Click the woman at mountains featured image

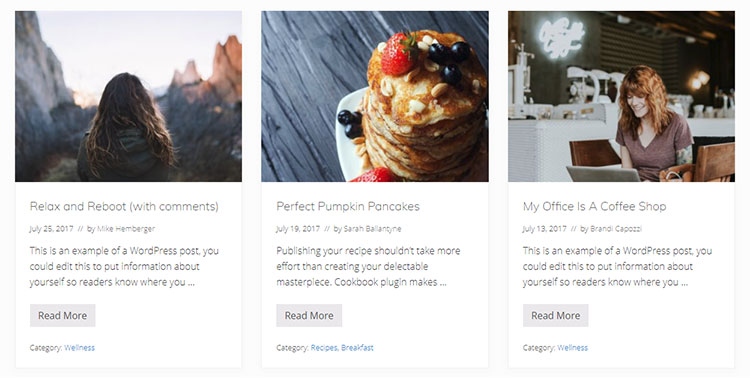click(x=128, y=96)
